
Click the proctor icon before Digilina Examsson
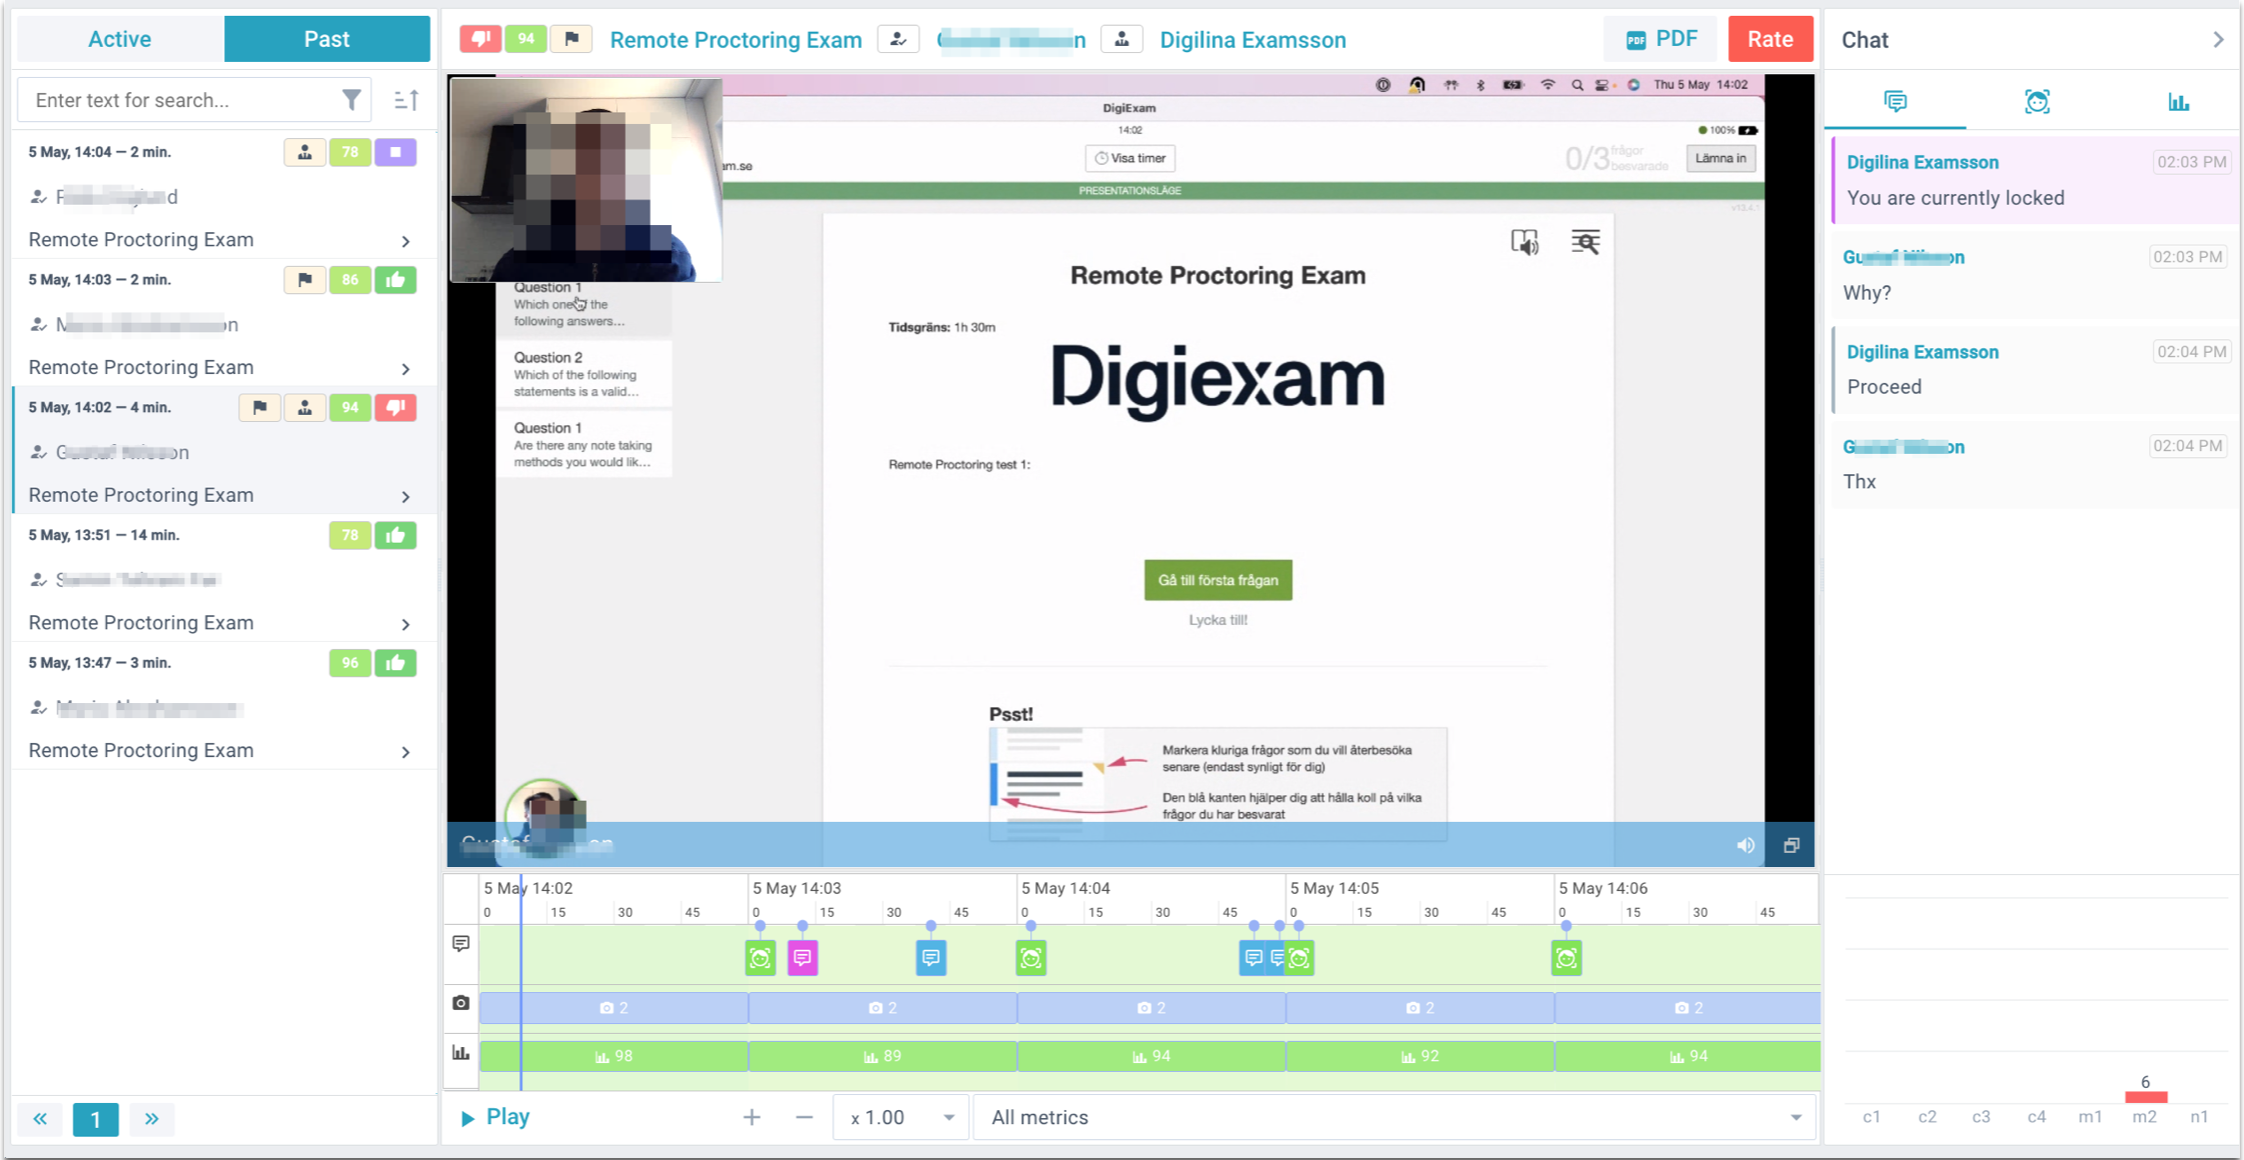1122,39
